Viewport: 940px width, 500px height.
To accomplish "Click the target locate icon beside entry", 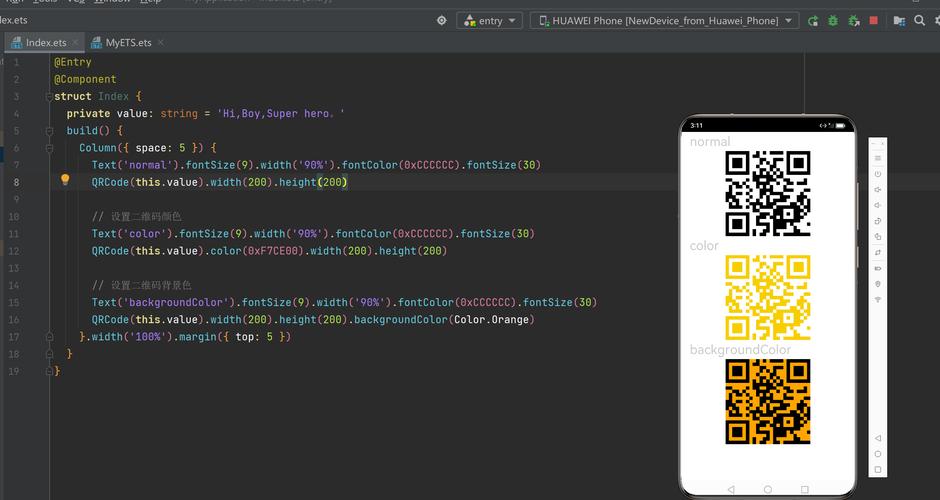I will coord(441,20).
